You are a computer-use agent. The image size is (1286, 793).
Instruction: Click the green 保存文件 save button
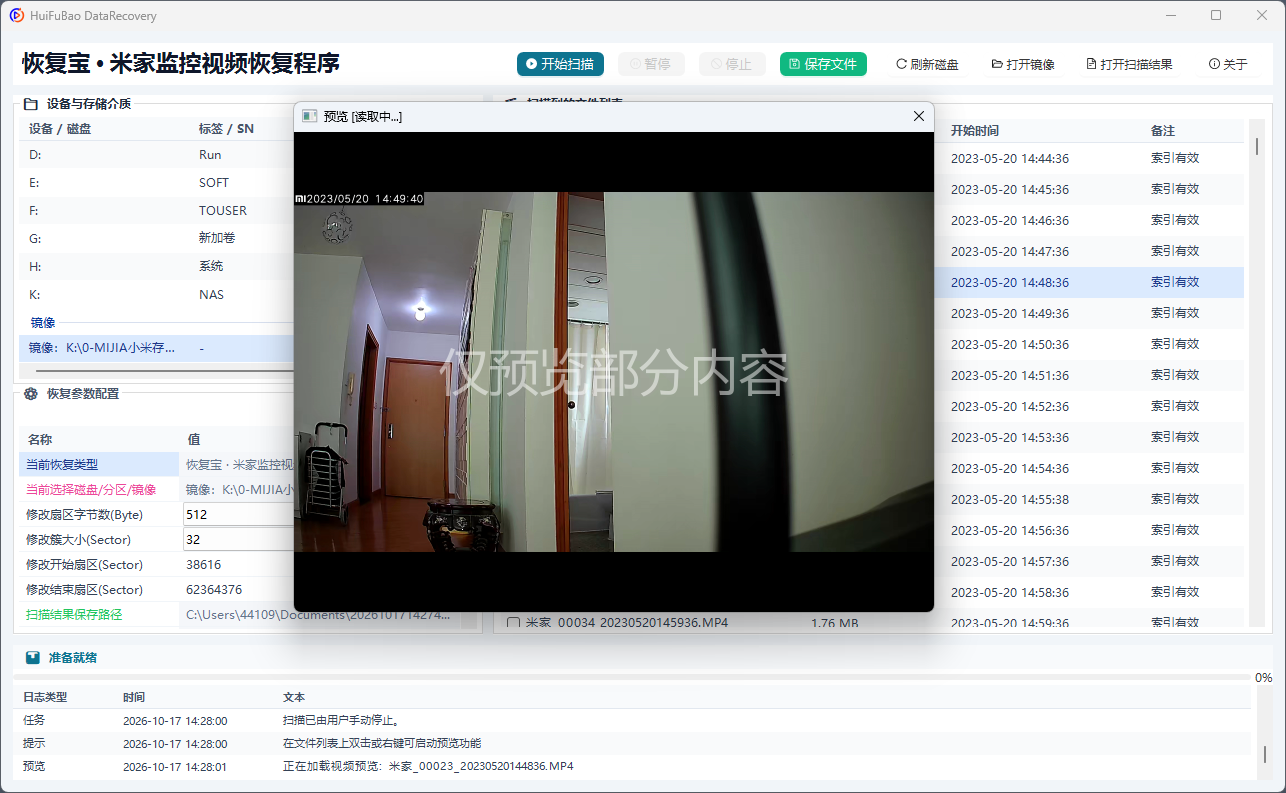click(x=823, y=64)
